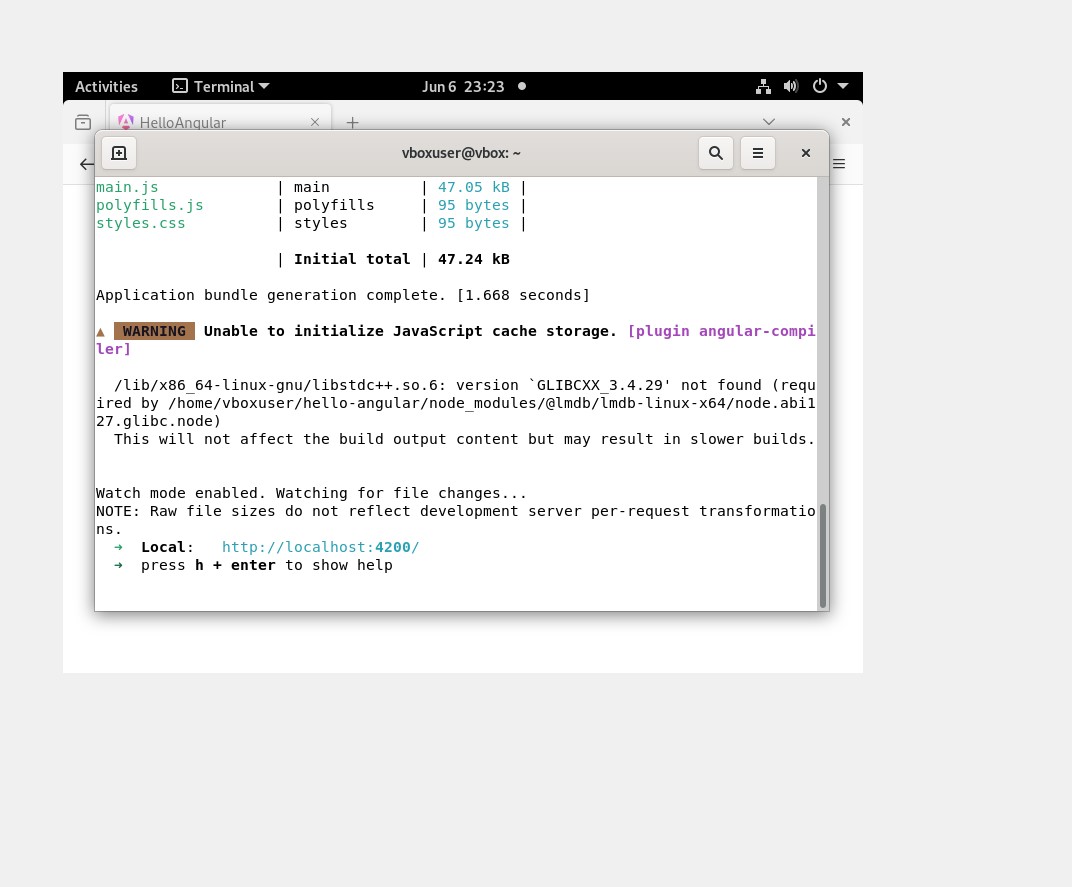Expand the list all tabs chevron
The height and width of the screenshot is (887, 1072).
[769, 122]
